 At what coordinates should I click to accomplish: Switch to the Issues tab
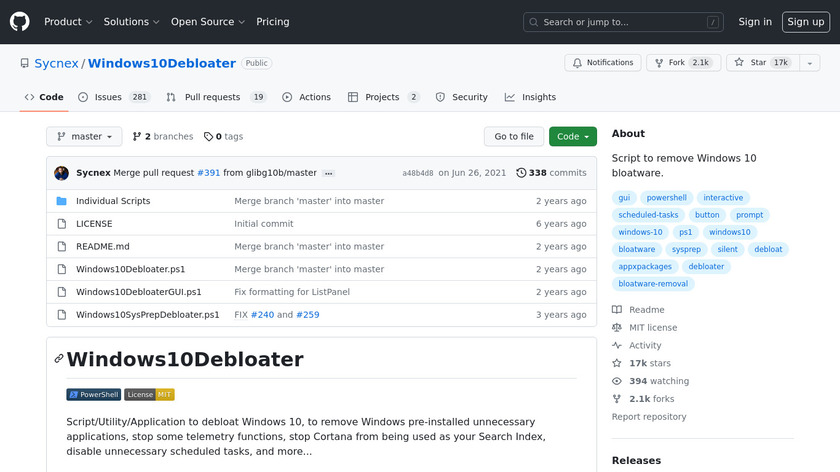113,97
